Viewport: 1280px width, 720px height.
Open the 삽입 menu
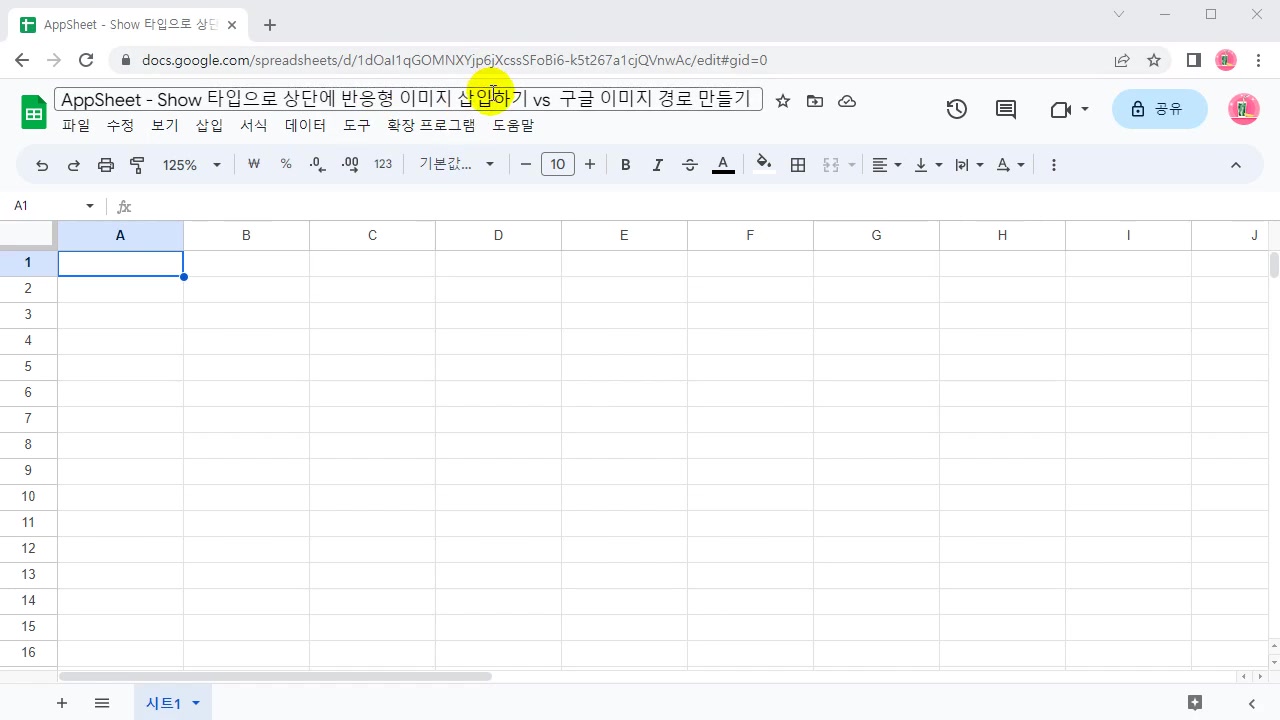pyautogui.click(x=209, y=126)
